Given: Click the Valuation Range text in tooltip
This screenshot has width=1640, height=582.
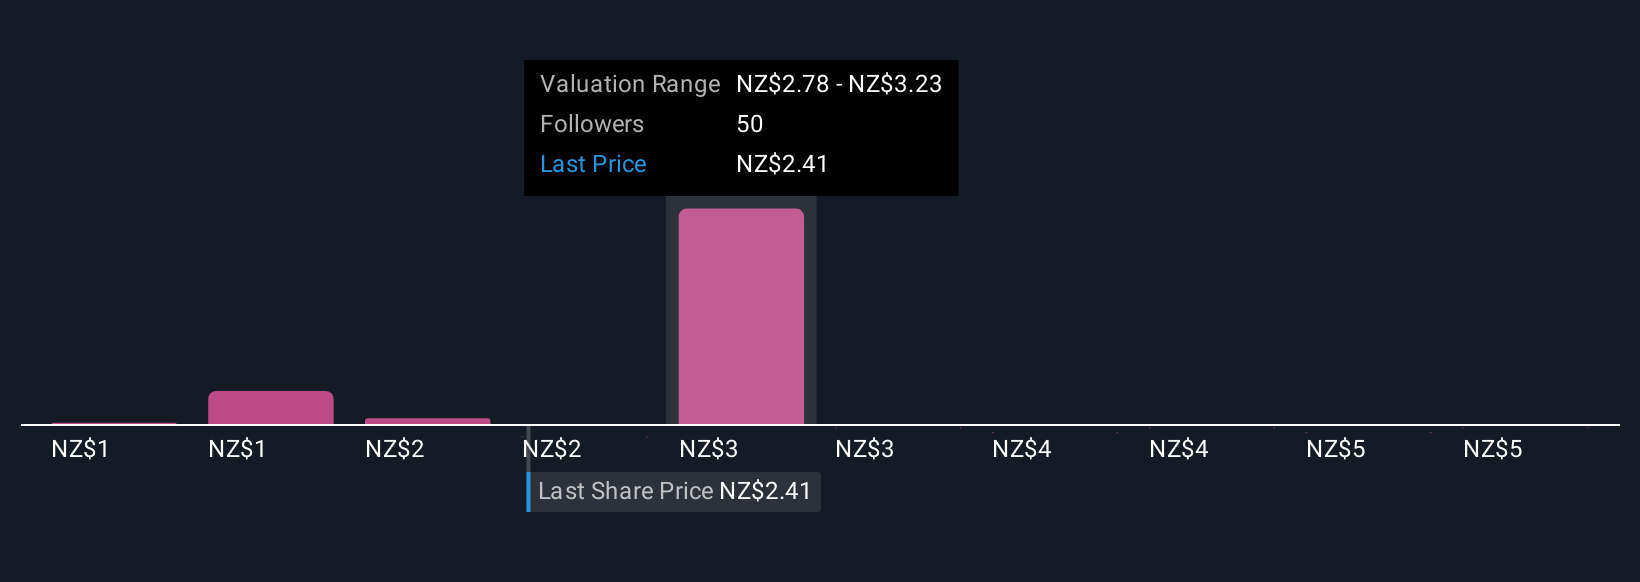Looking at the screenshot, I should [x=630, y=84].
